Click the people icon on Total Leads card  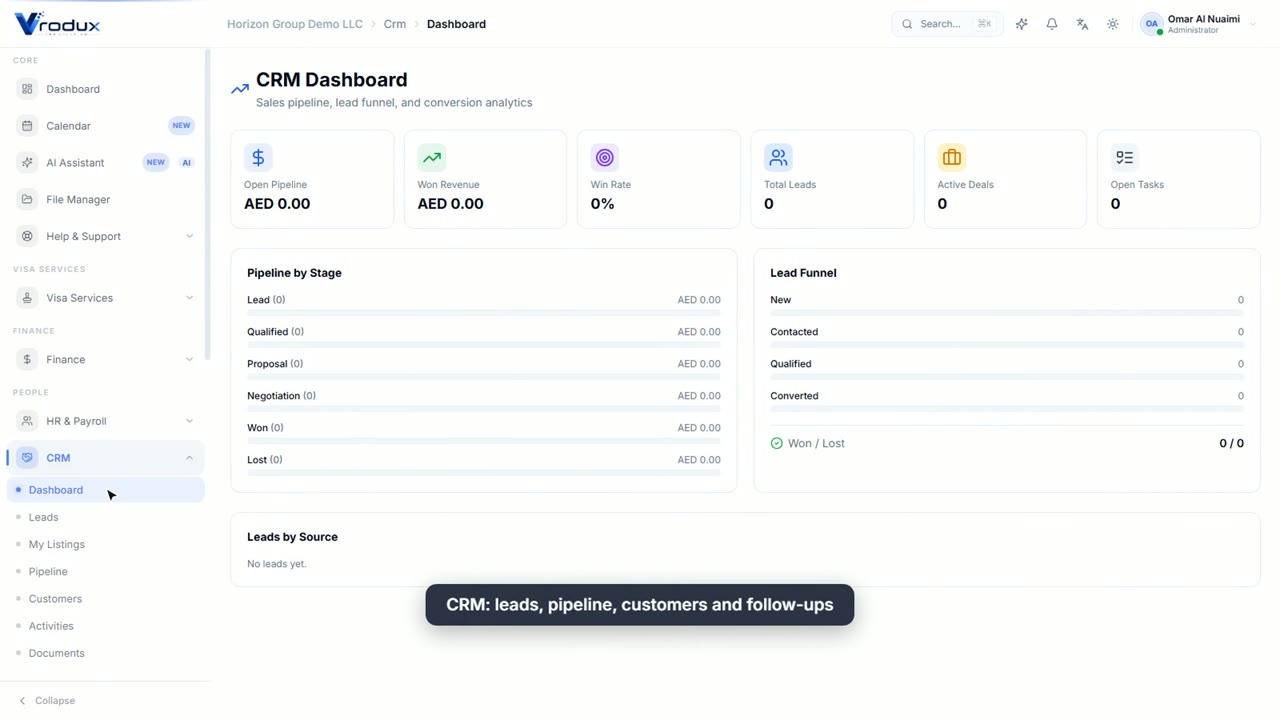pyautogui.click(x=778, y=157)
